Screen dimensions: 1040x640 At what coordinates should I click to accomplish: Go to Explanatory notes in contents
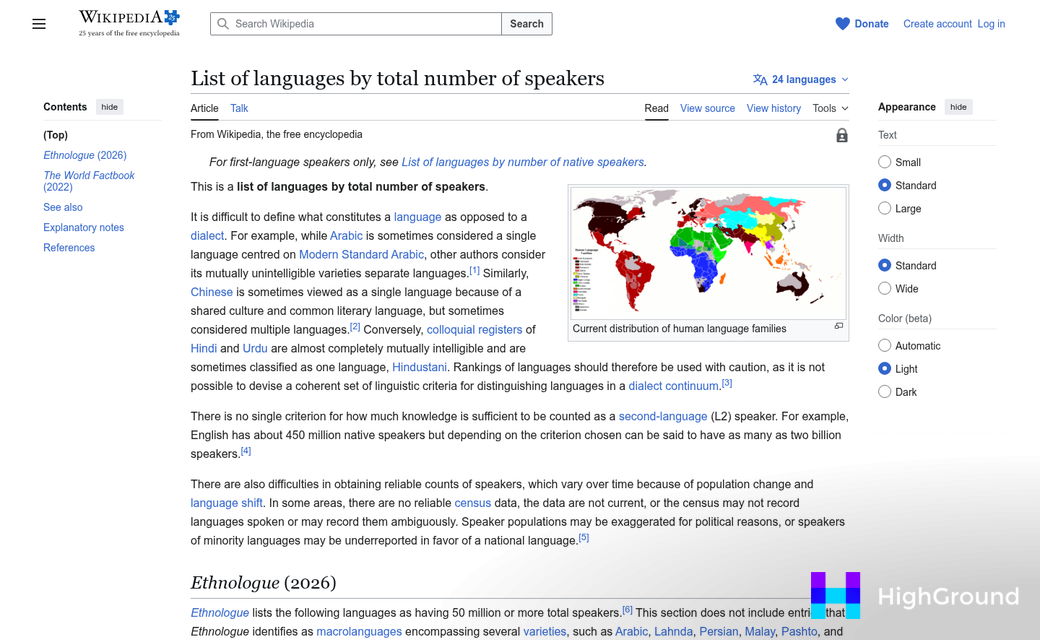84,227
